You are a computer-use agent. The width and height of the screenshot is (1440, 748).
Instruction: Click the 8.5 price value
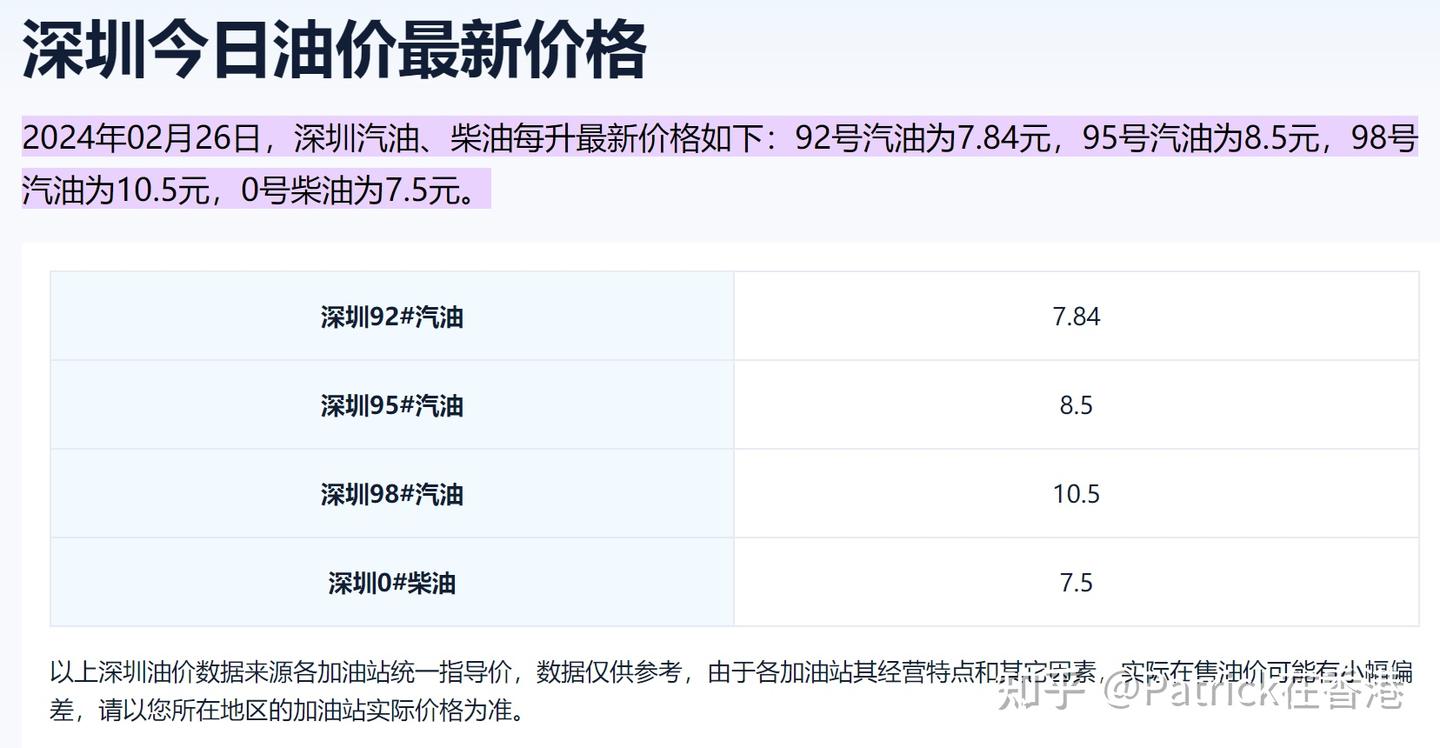tap(1076, 405)
